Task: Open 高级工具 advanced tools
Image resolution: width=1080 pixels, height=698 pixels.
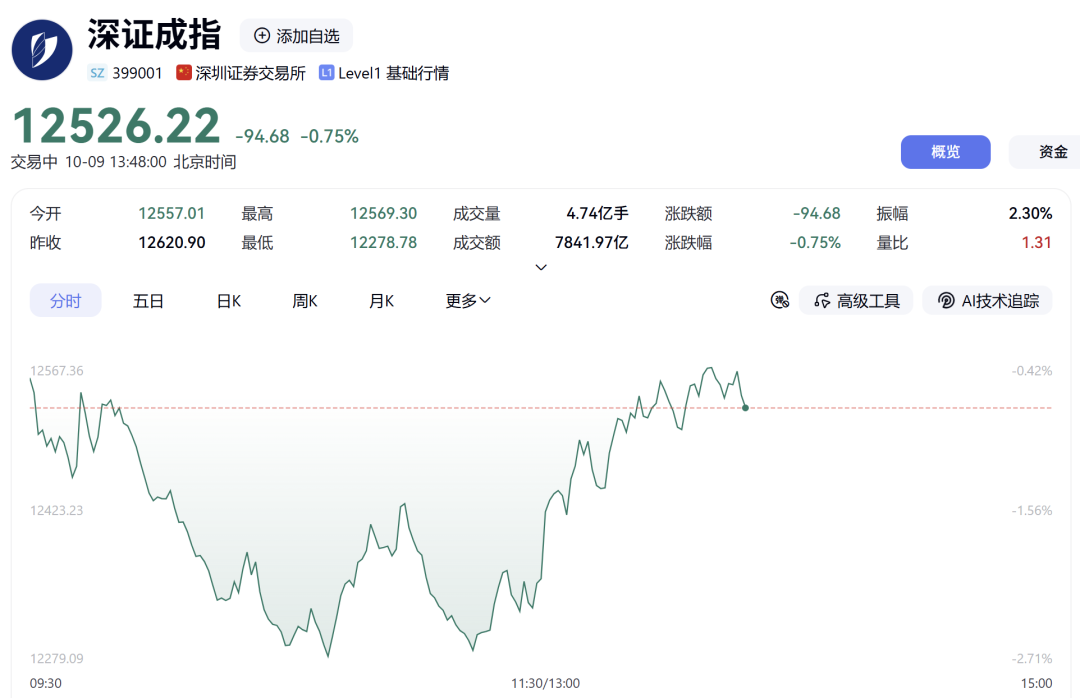Action: pyautogui.click(x=856, y=300)
